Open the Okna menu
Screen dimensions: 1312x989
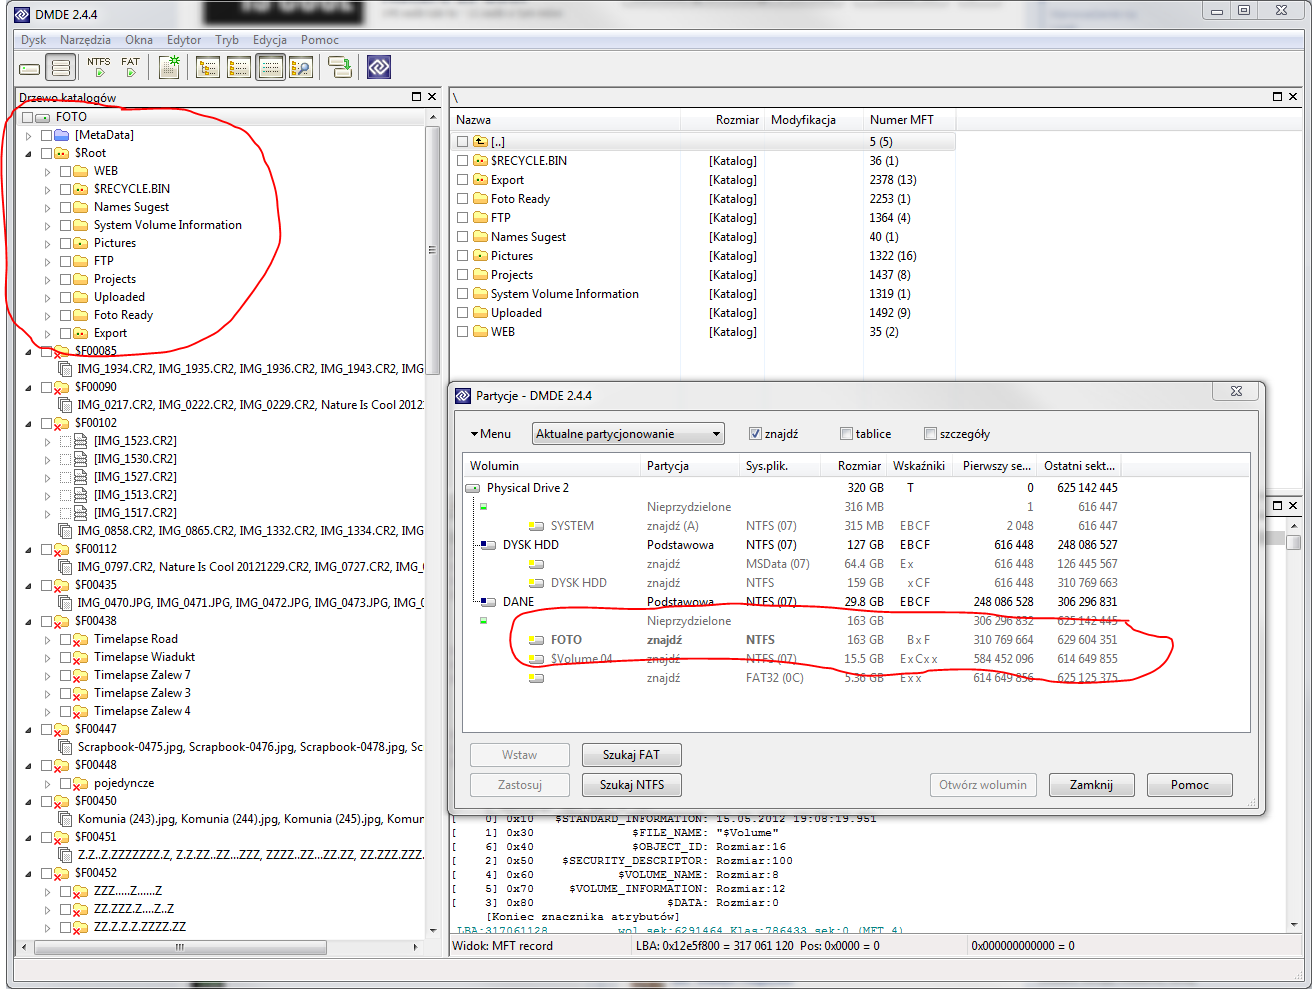click(x=139, y=40)
